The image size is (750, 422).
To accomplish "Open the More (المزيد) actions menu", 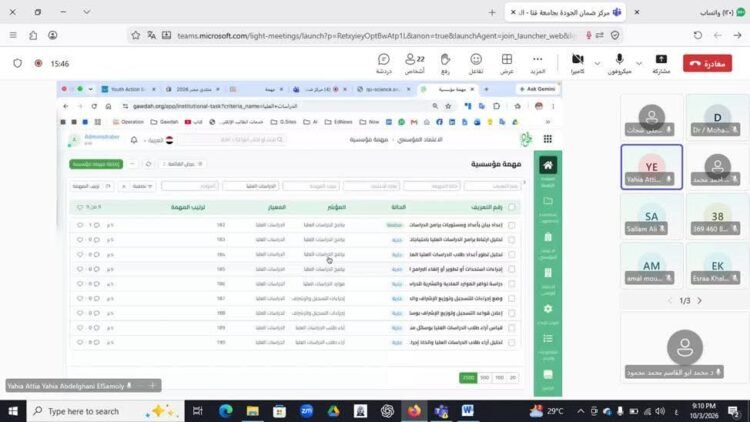I will pyautogui.click(x=538, y=64).
